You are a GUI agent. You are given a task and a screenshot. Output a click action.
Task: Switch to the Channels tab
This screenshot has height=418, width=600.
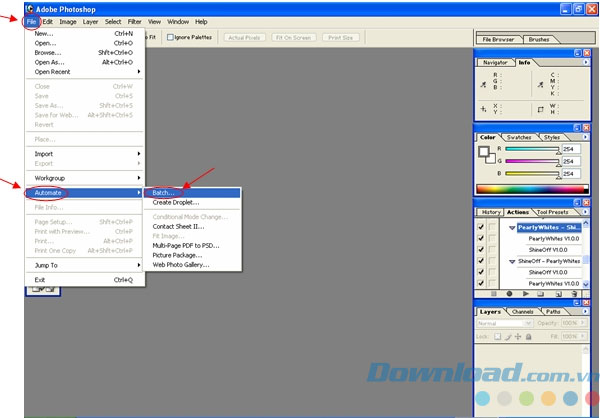tap(523, 312)
